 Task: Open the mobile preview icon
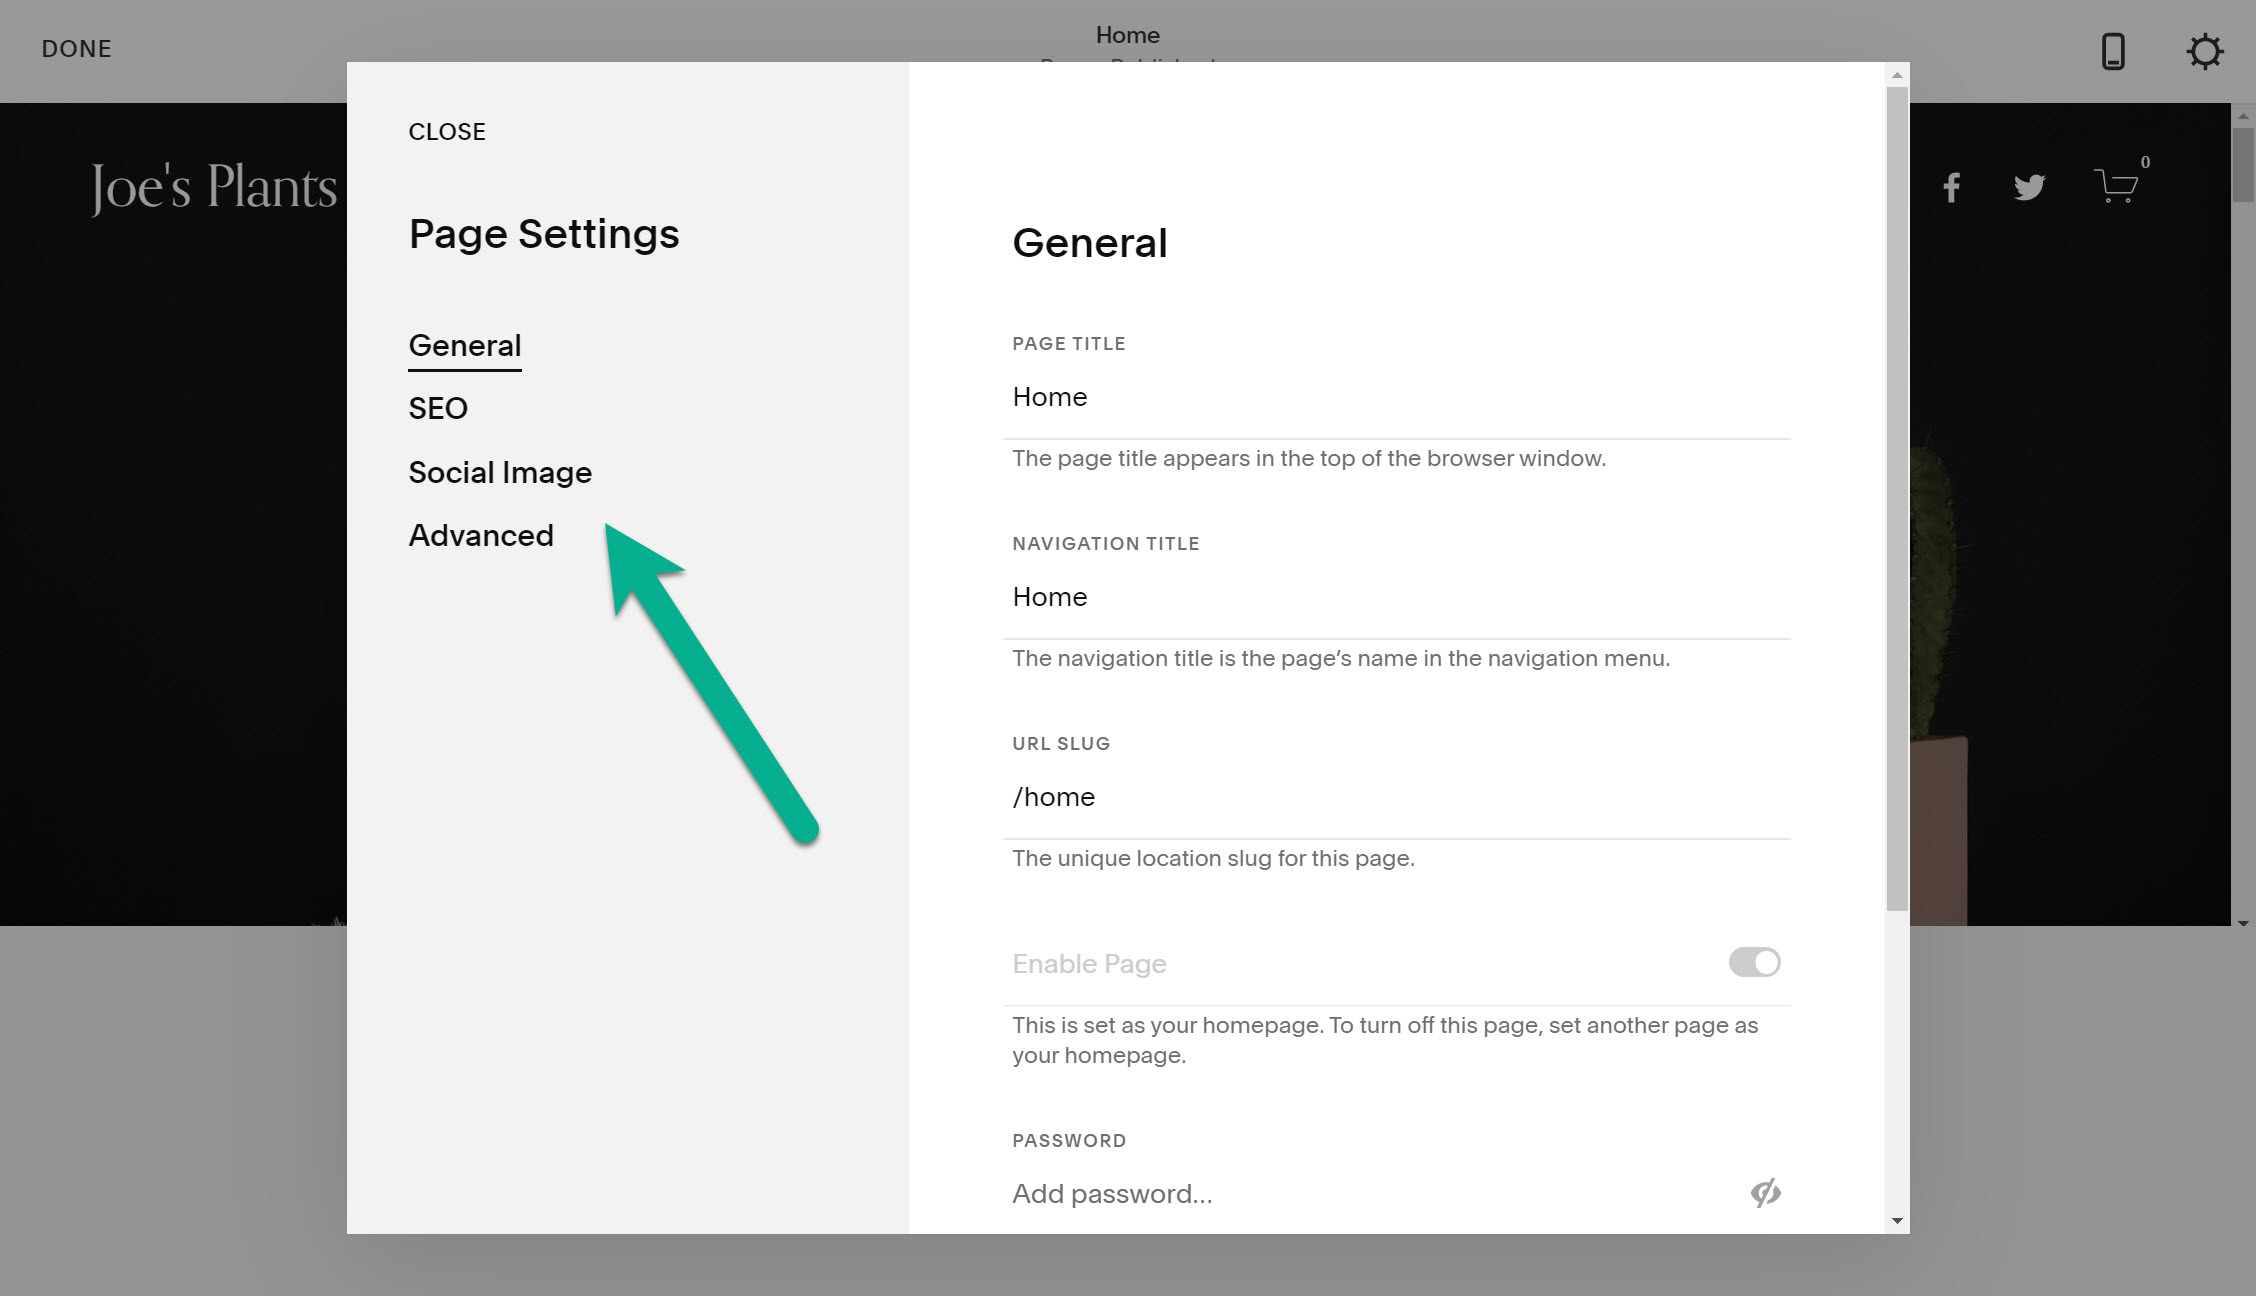[x=2111, y=53]
